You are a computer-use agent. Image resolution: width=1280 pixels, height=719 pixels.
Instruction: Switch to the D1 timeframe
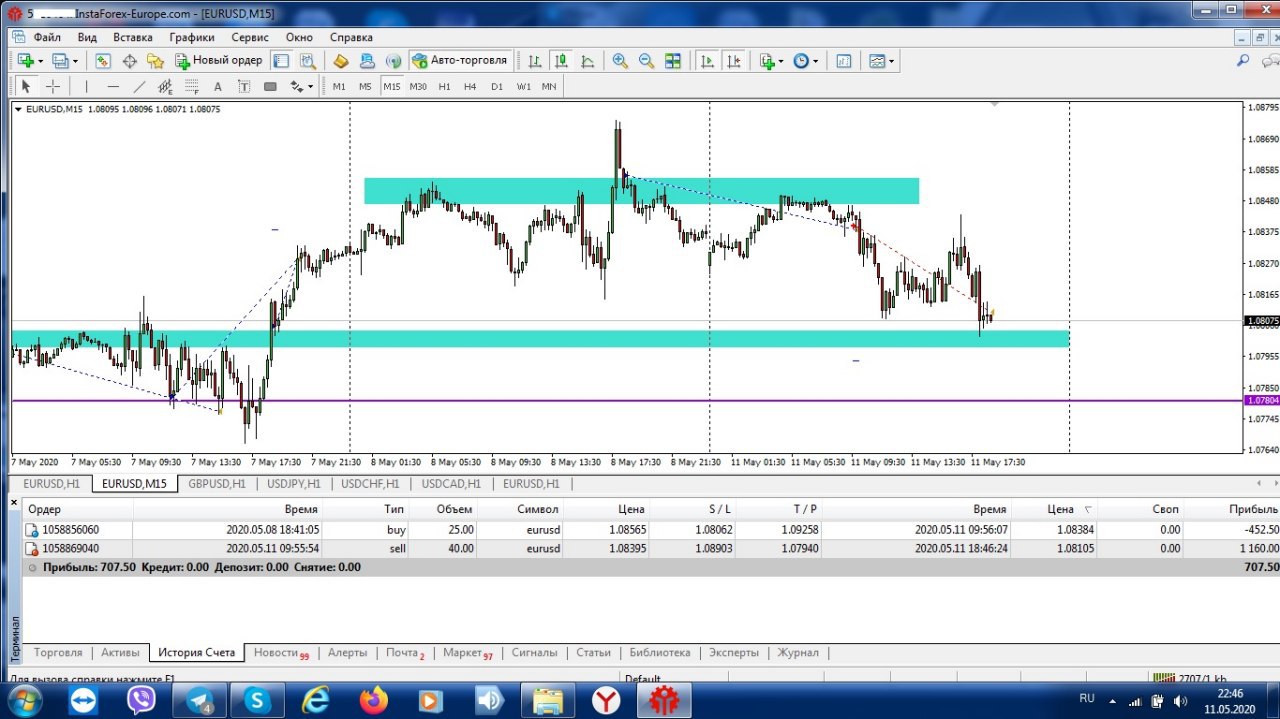pyautogui.click(x=497, y=87)
